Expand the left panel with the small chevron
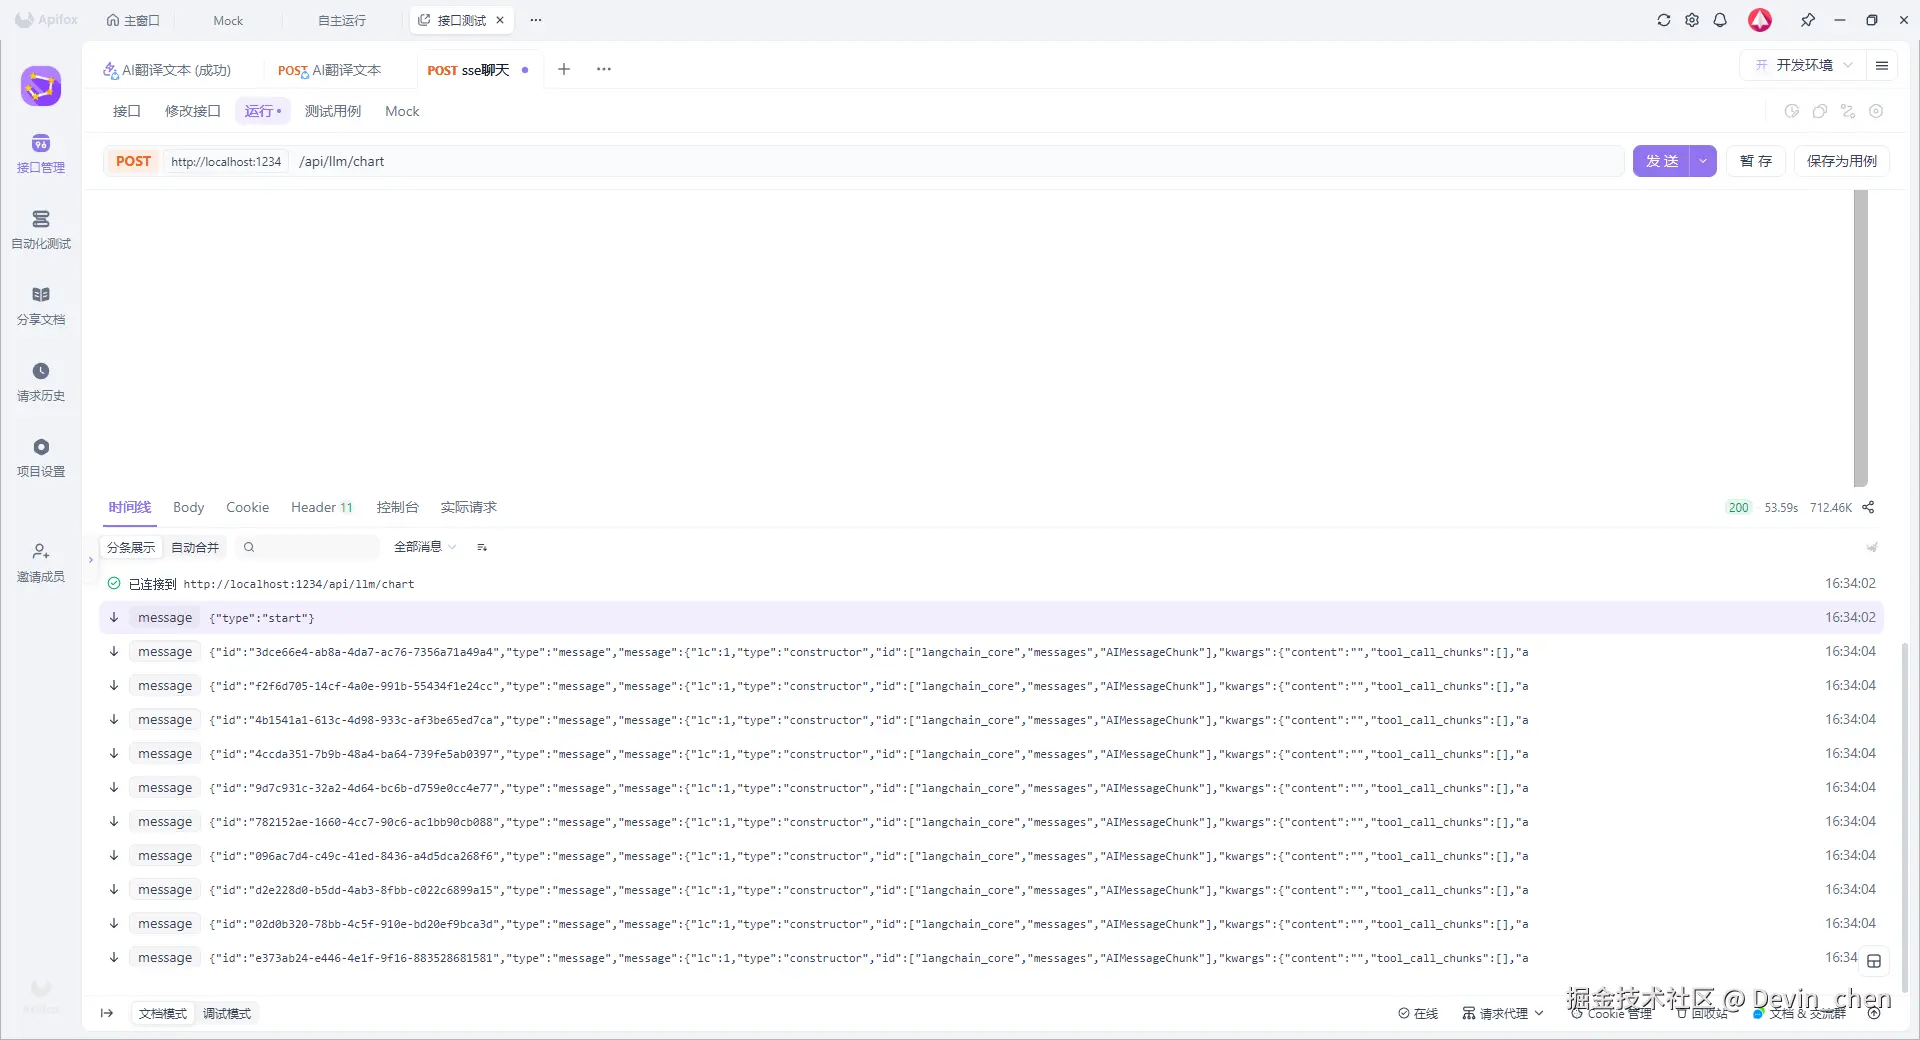1920x1040 pixels. [x=90, y=560]
